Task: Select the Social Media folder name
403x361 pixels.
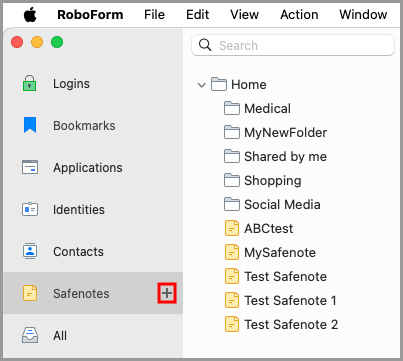Action: pos(282,205)
